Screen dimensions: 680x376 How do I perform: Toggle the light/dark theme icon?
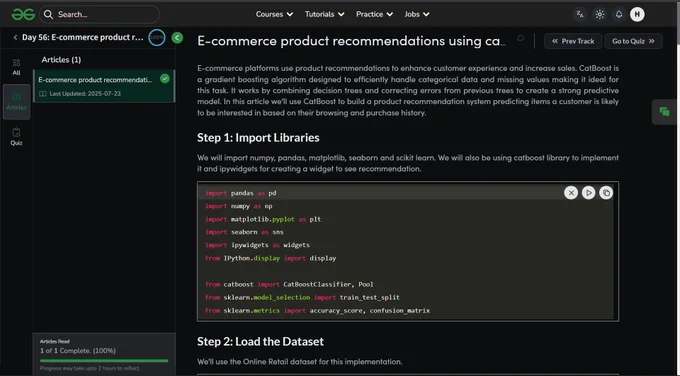[600, 14]
